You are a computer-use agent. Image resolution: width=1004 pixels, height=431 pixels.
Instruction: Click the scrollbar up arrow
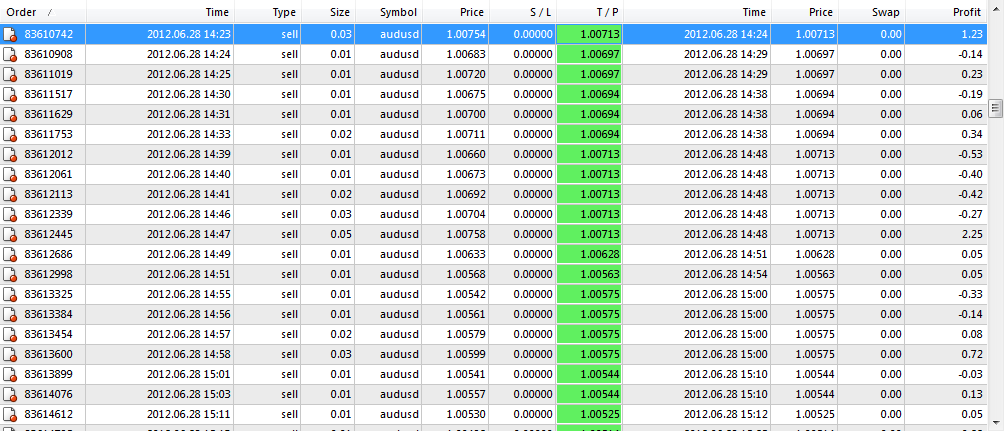pos(996,7)
